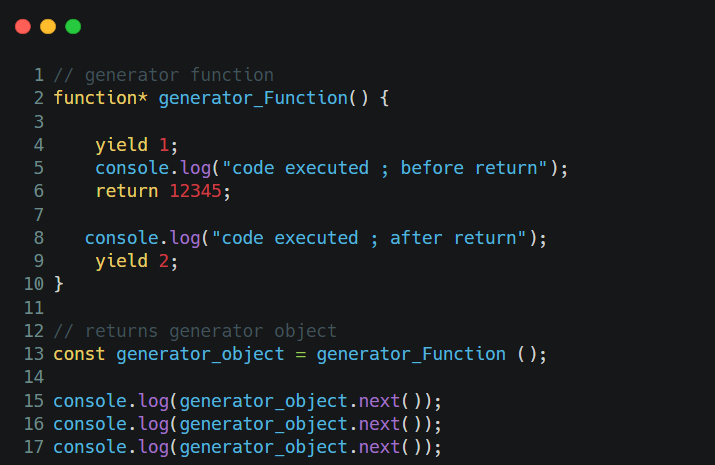Click the red close window dot
This screenshot has height=465, width=715.
[23, 26]
